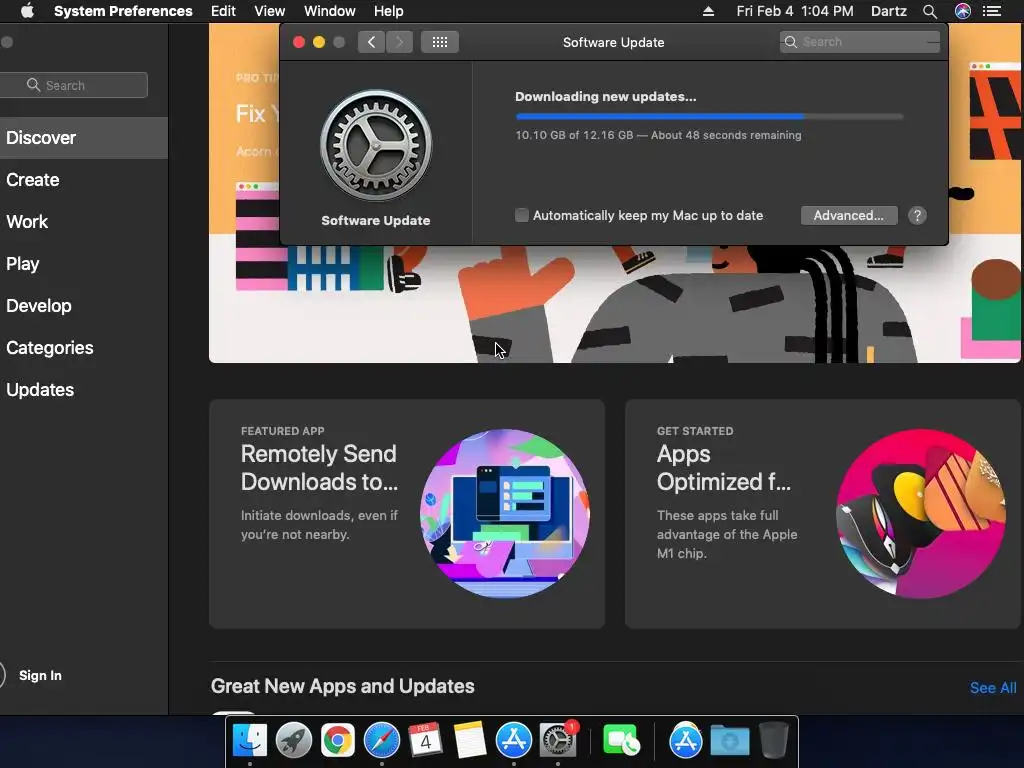The height and width of the screenshot is (768, 1024).
Task: Open the View menu
Action: [x=270, y=11]
